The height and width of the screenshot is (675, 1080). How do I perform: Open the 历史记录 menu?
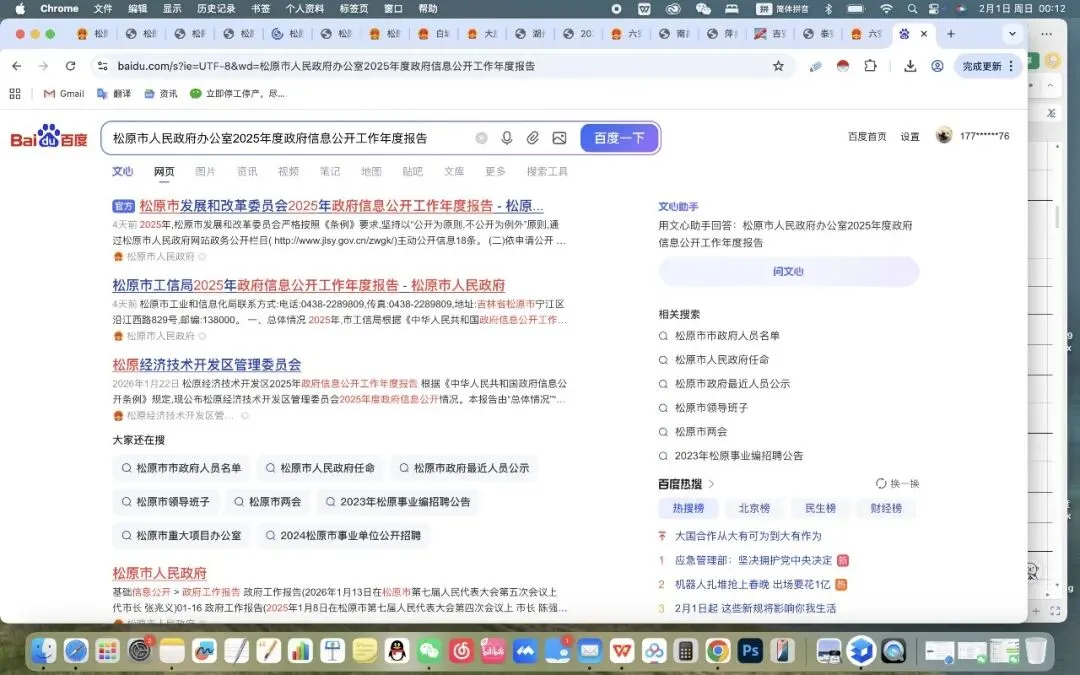(x=216, y=8)
